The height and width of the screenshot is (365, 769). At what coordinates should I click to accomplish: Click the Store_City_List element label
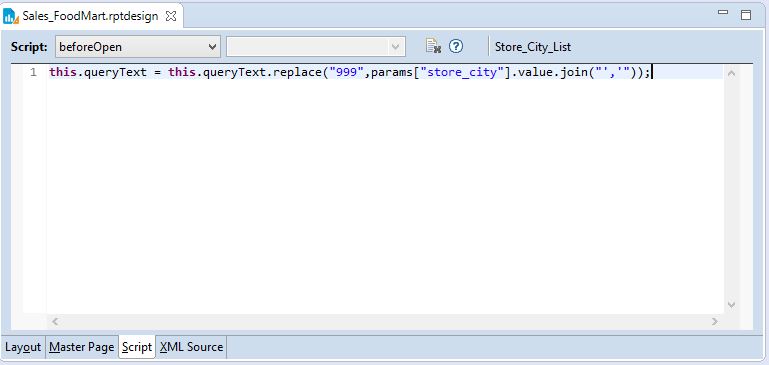tap(533, 47)
